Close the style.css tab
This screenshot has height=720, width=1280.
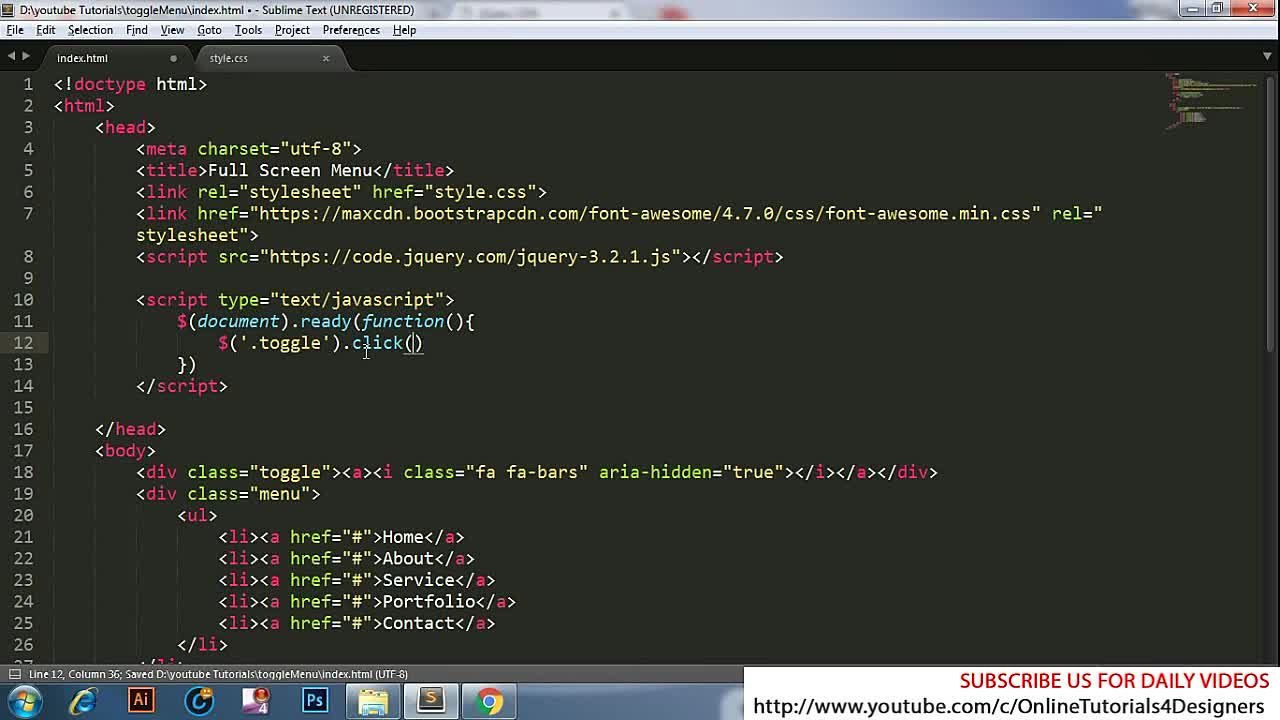(325, 58)
